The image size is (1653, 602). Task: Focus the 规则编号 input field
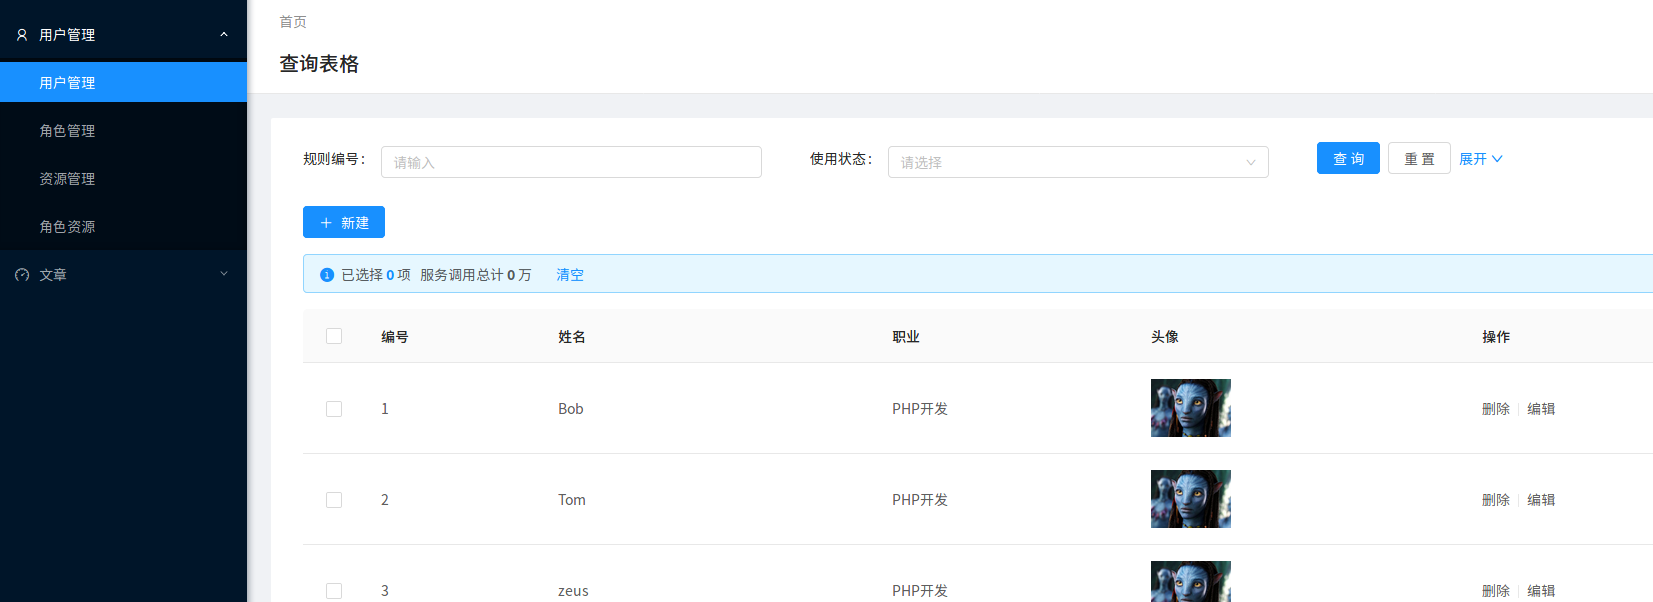pyautogui.click(x=571, y=162)
